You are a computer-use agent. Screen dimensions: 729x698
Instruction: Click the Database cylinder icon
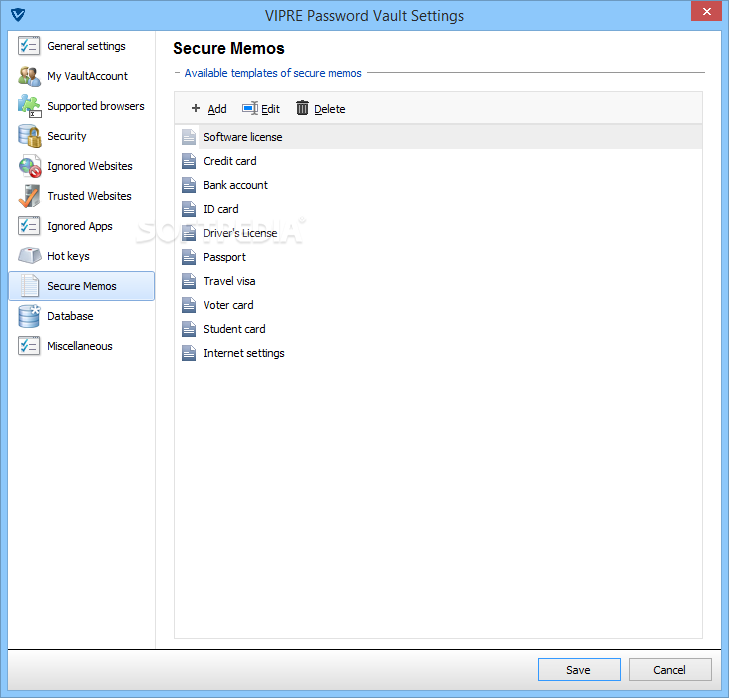pyautogui.click(x=29, y=316)
